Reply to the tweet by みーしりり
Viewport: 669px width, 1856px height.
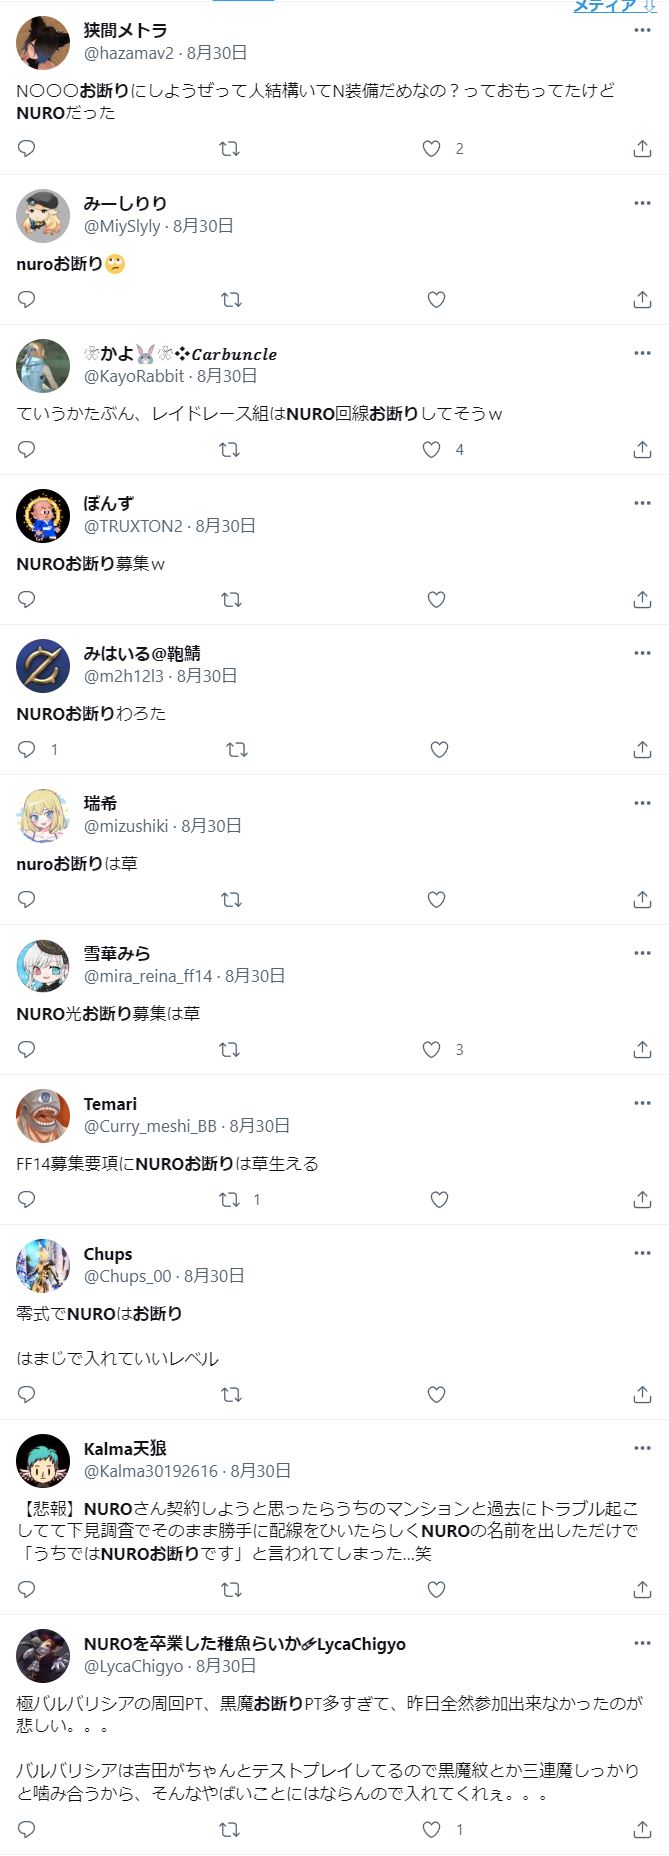pyautogui.click(x=27, y=299)
